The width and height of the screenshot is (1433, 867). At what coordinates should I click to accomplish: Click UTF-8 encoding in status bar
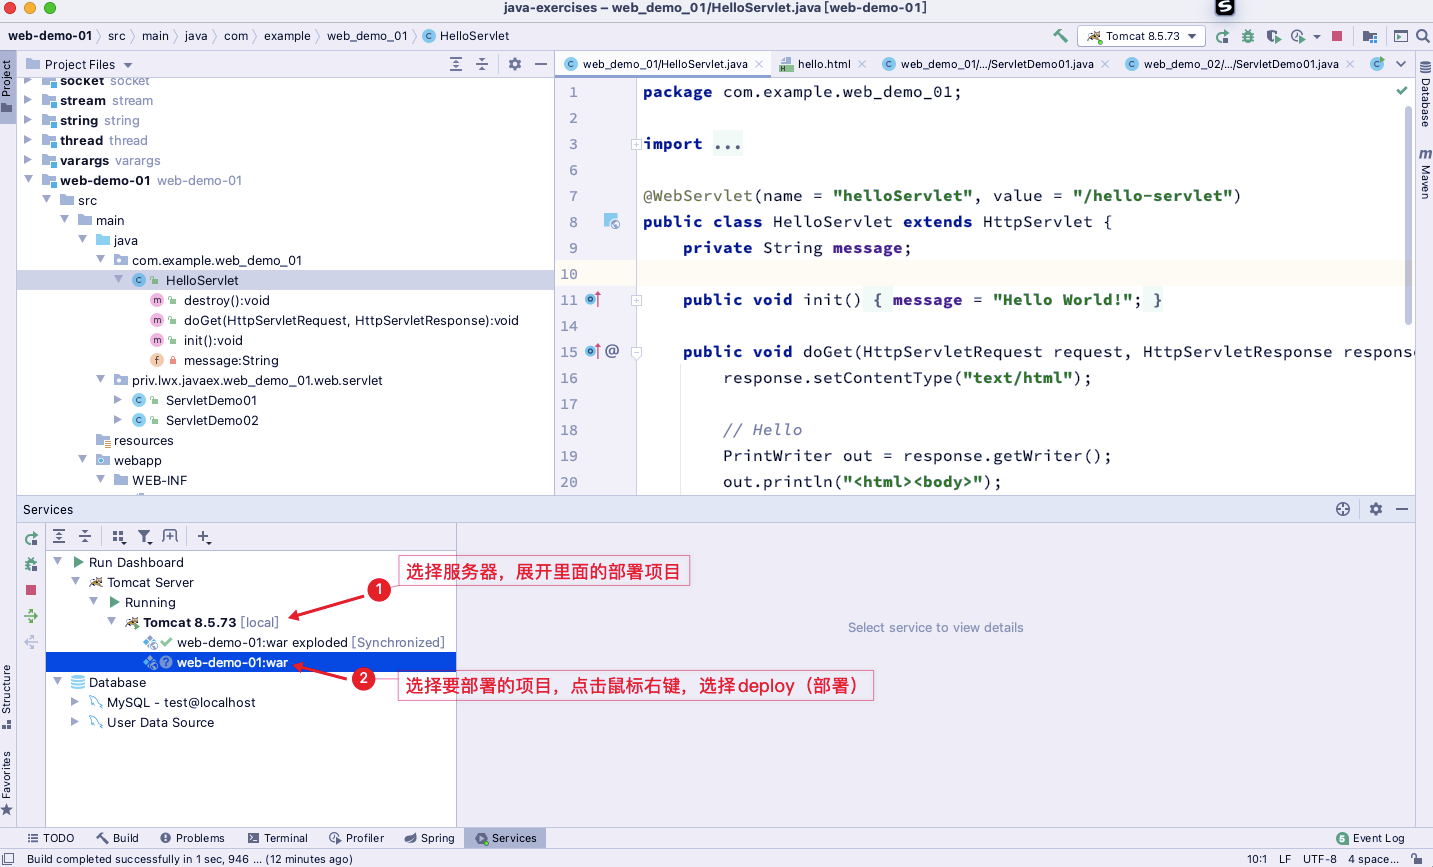(1320, 859)
